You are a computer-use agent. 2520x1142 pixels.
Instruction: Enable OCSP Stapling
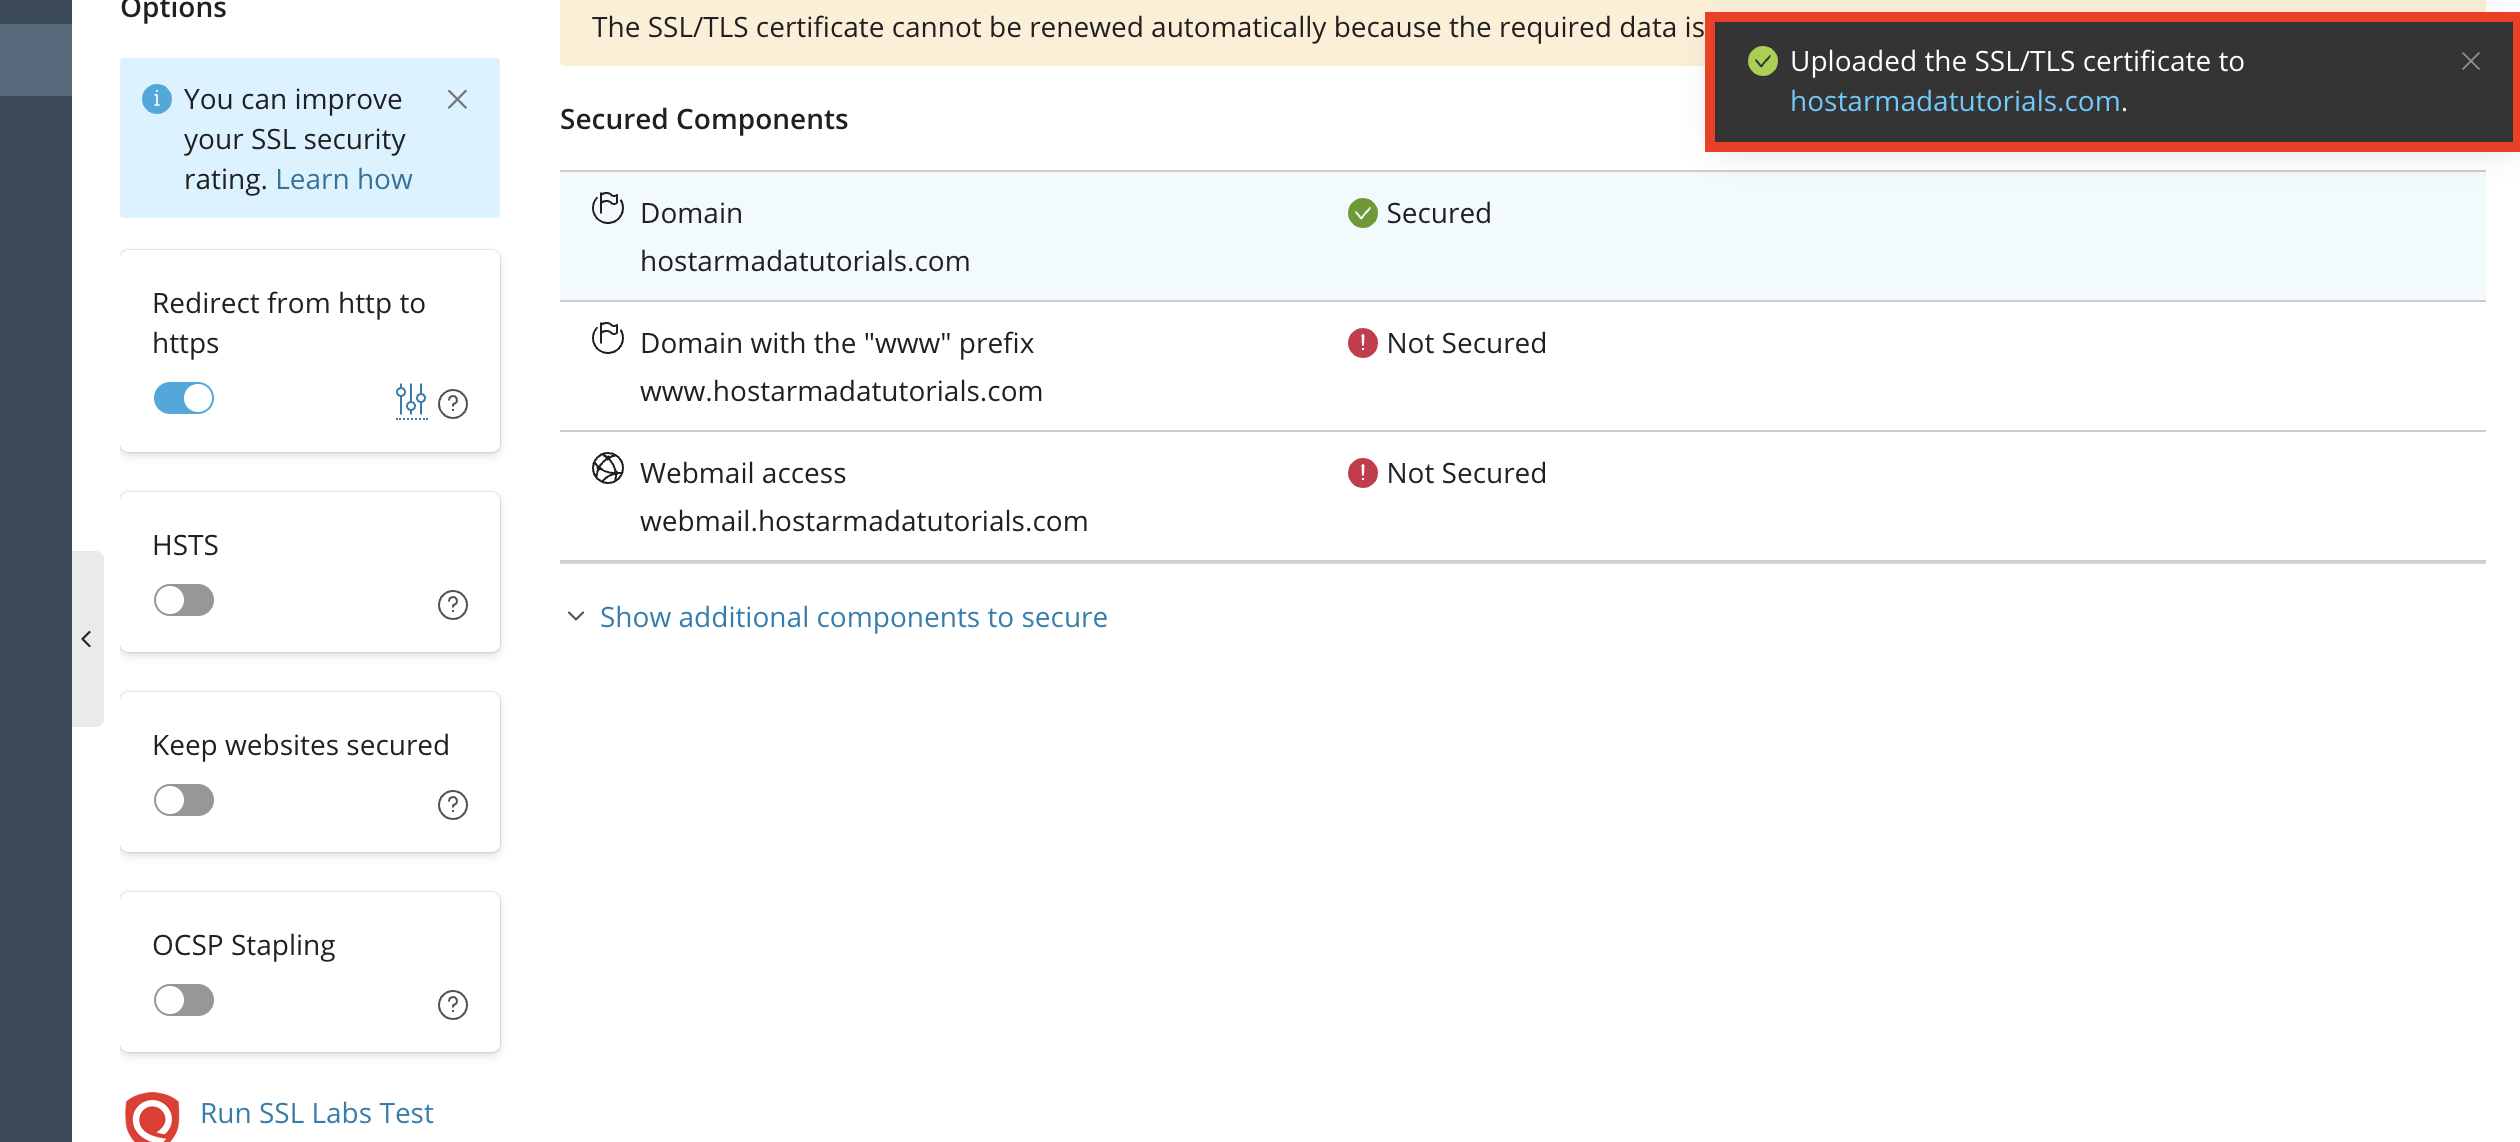[x=184, y=999]
